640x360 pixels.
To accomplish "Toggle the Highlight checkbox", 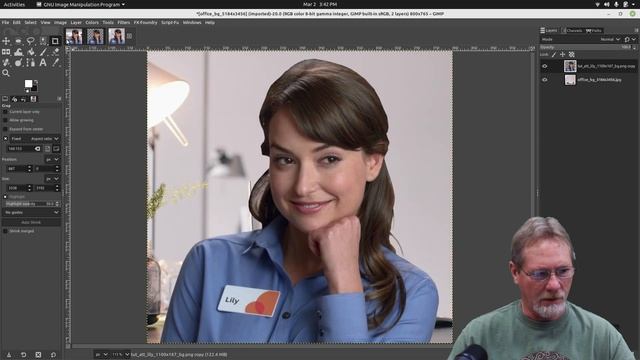I will pyautogui.click(x=5, y=197).
